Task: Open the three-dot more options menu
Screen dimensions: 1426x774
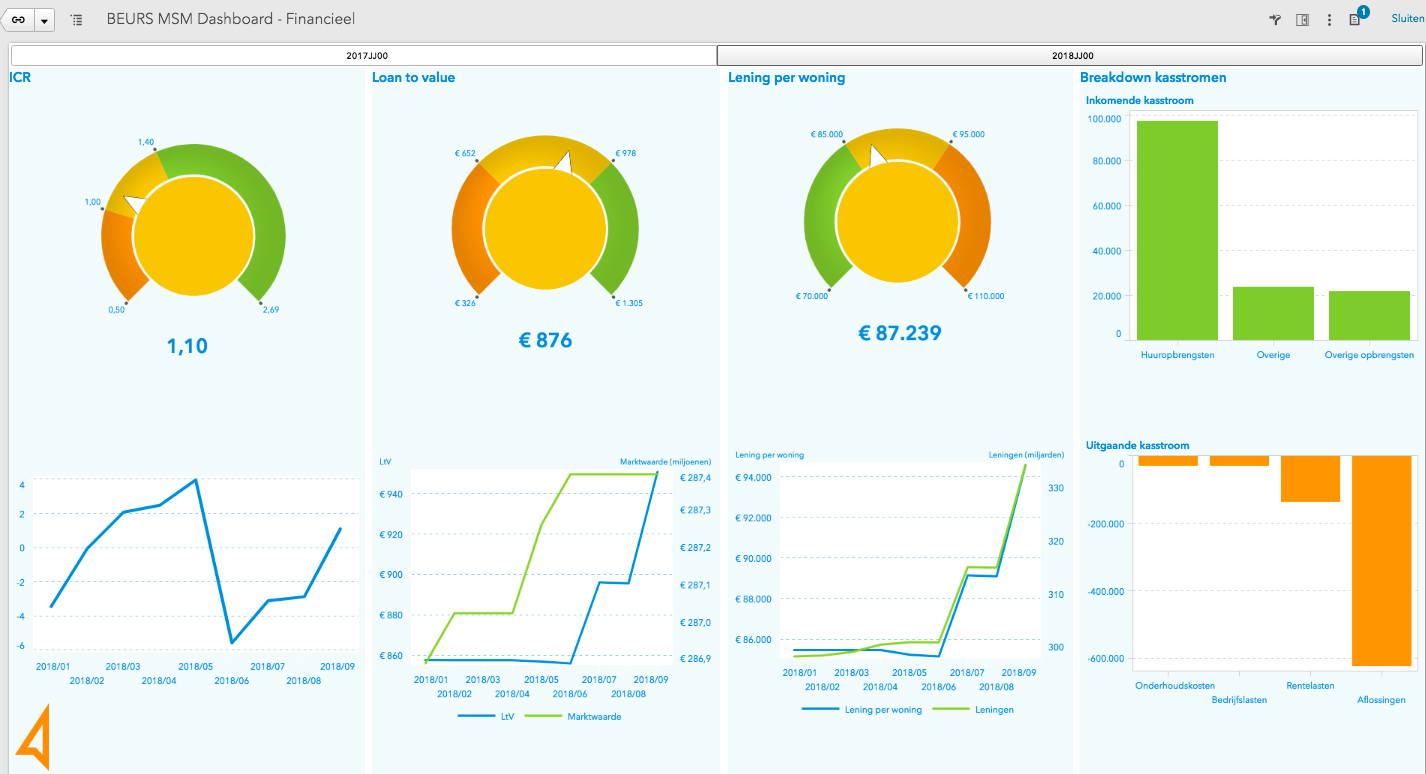Action: [x=1329, y=20]
